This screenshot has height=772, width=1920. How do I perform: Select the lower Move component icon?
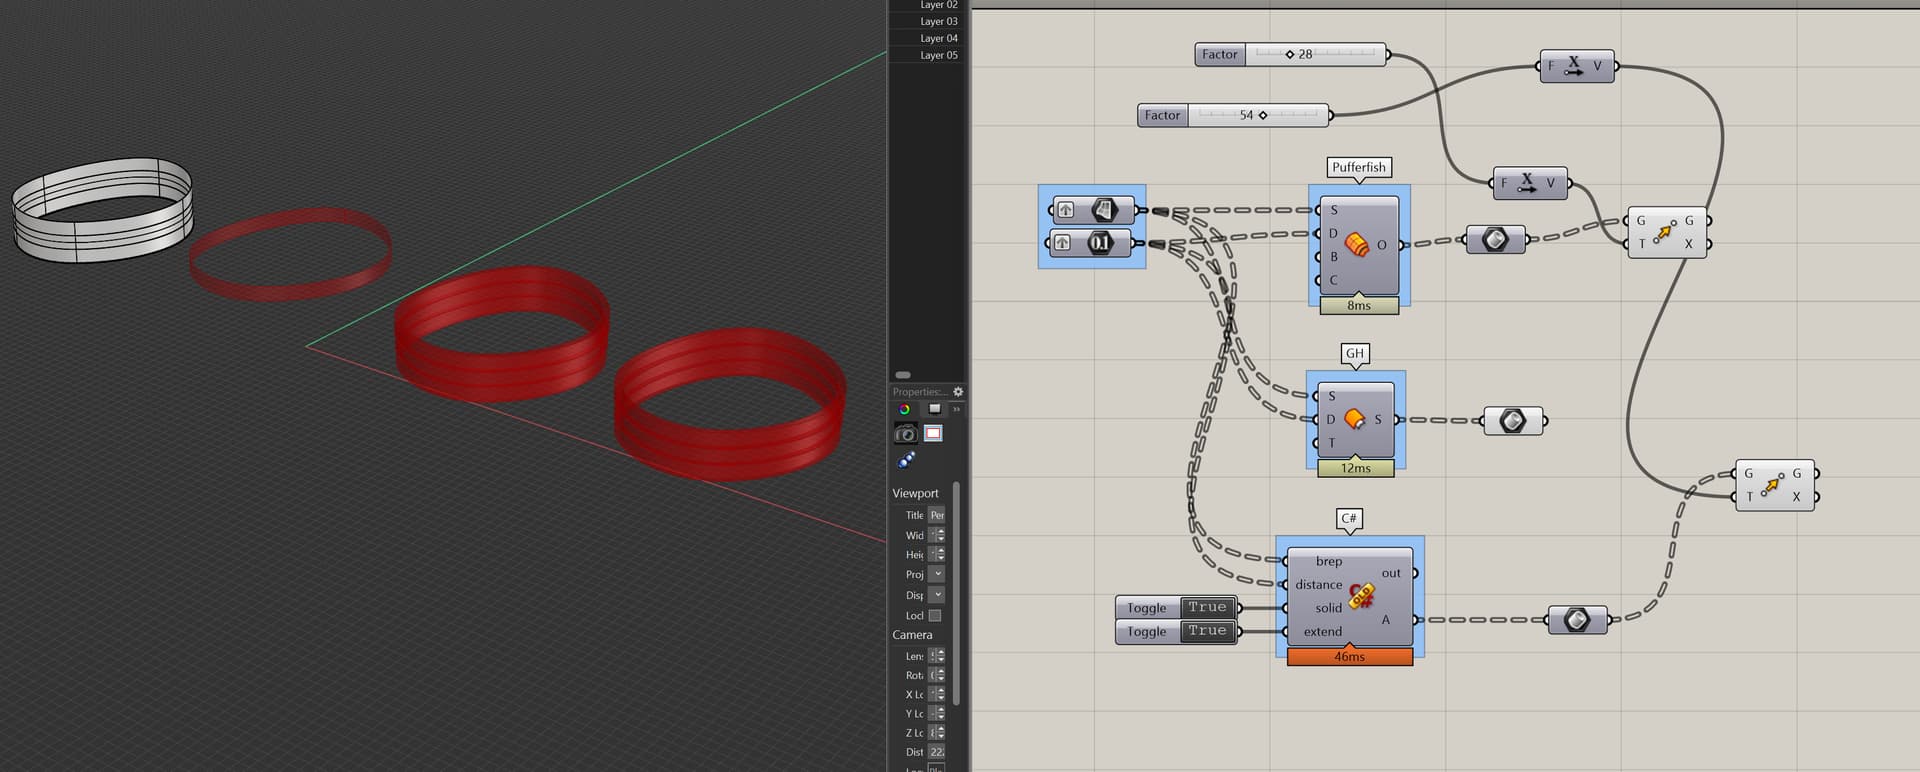pyautogui.click(x=1772, y=484)
